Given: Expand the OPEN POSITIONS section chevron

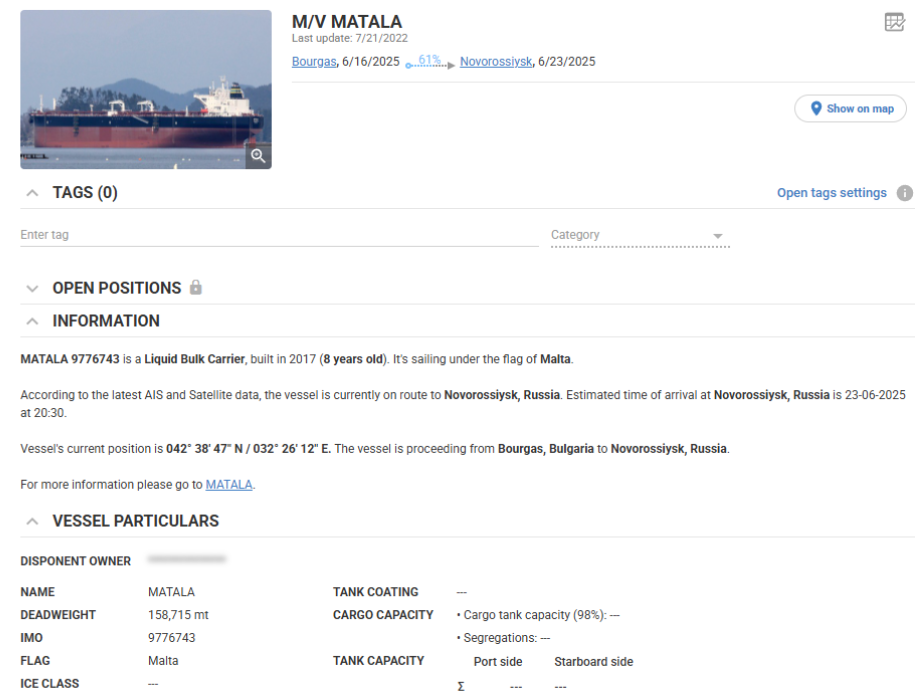Looking at the screenshot, I should (33, 289).
